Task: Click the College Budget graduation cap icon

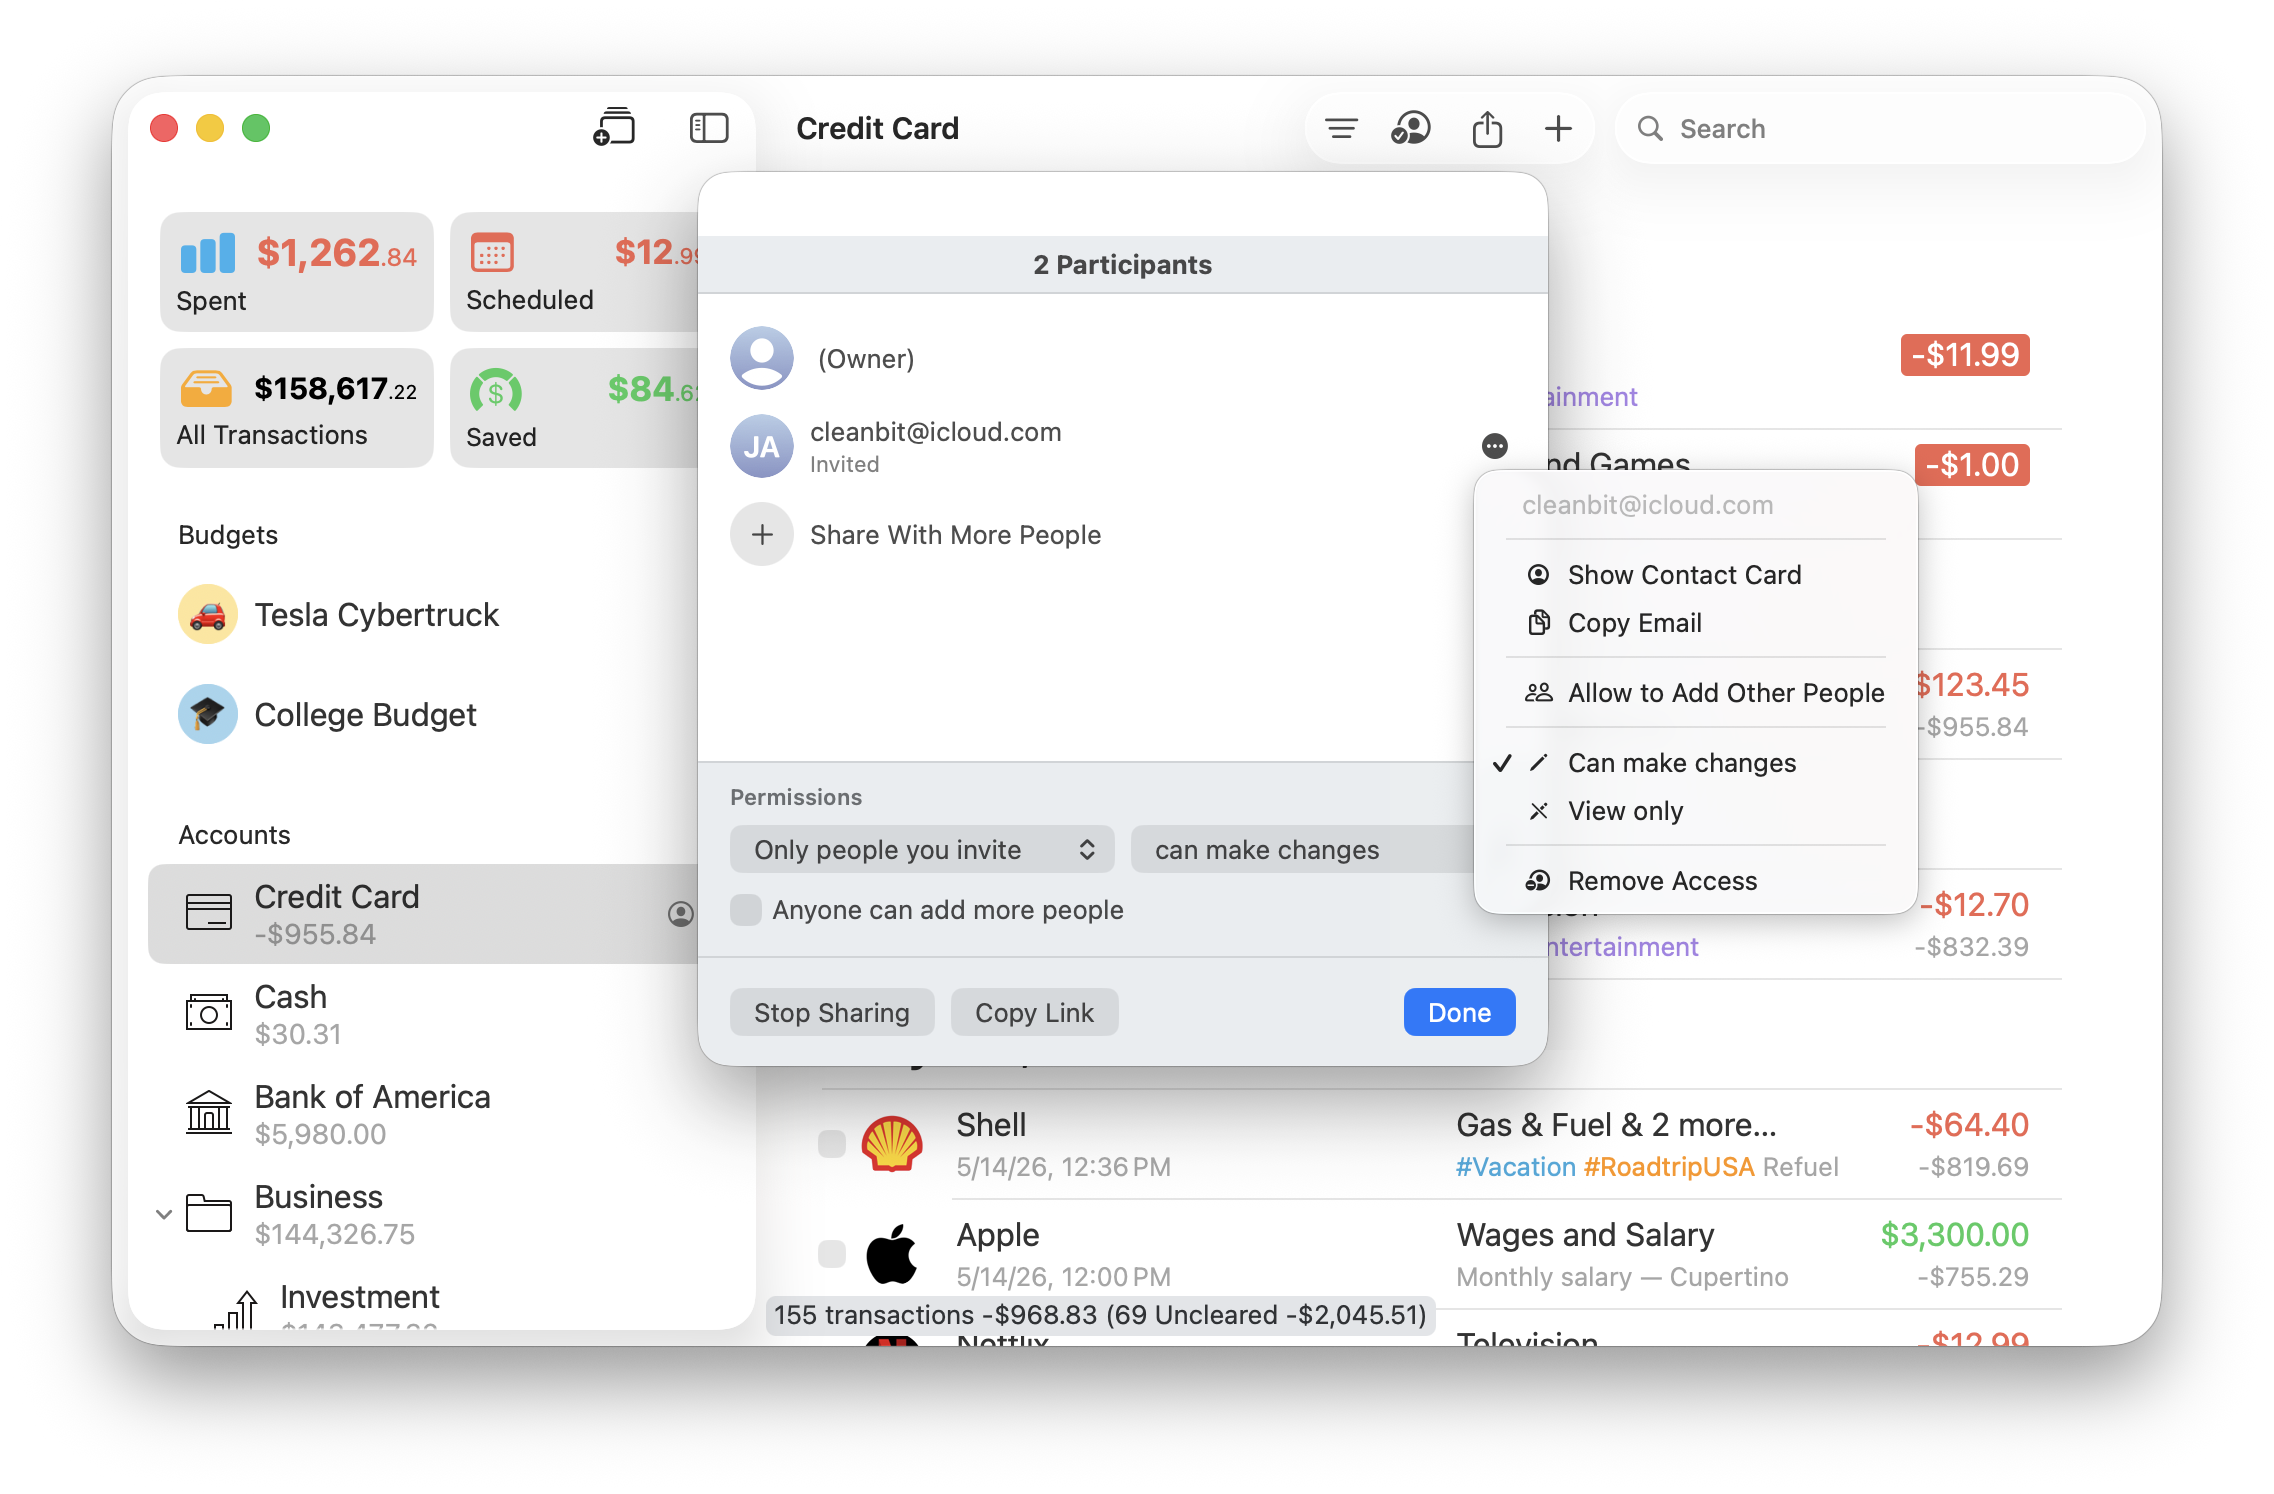Action: click(208, 714)
